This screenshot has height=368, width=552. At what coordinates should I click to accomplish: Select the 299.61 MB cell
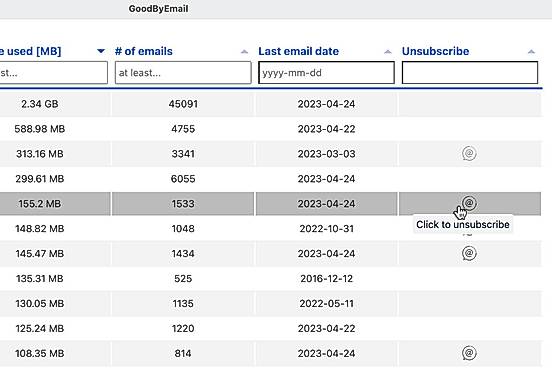coord(55,179)
